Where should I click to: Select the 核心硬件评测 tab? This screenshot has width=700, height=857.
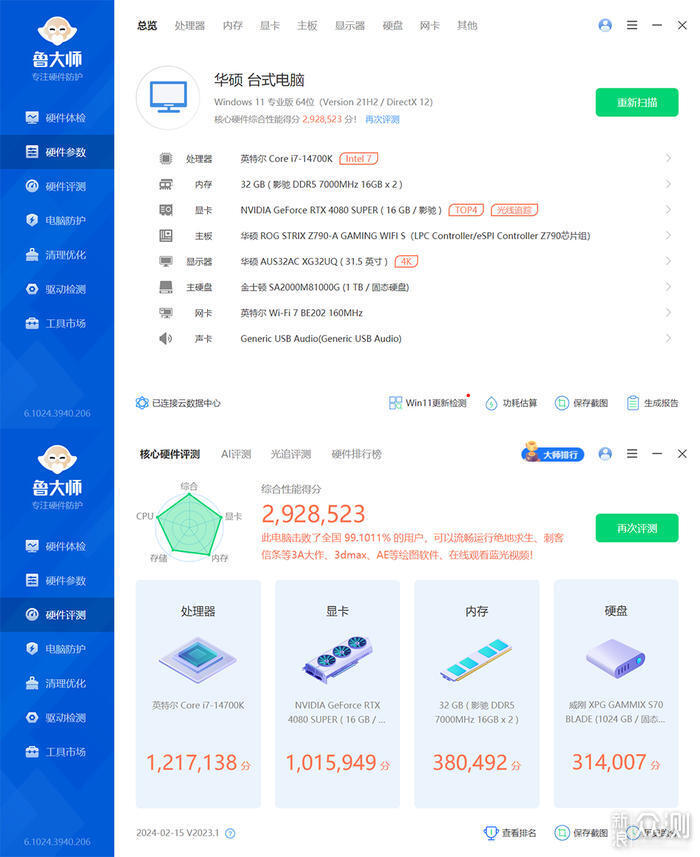pos(169,454)
